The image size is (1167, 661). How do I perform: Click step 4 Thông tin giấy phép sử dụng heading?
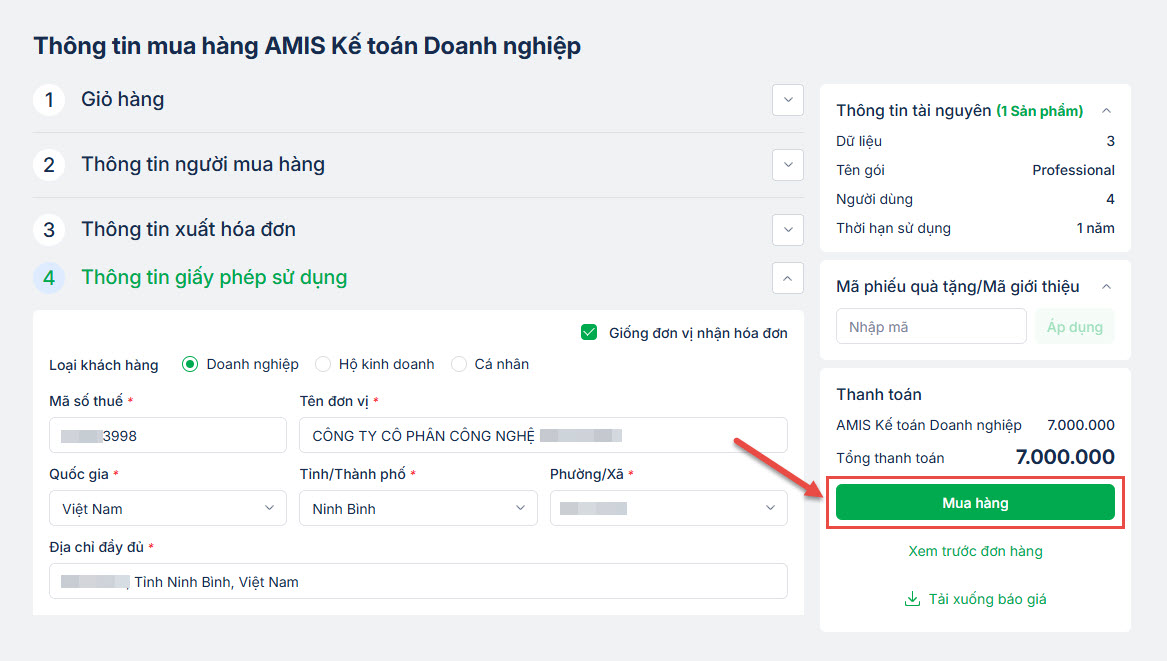[214, 277]
